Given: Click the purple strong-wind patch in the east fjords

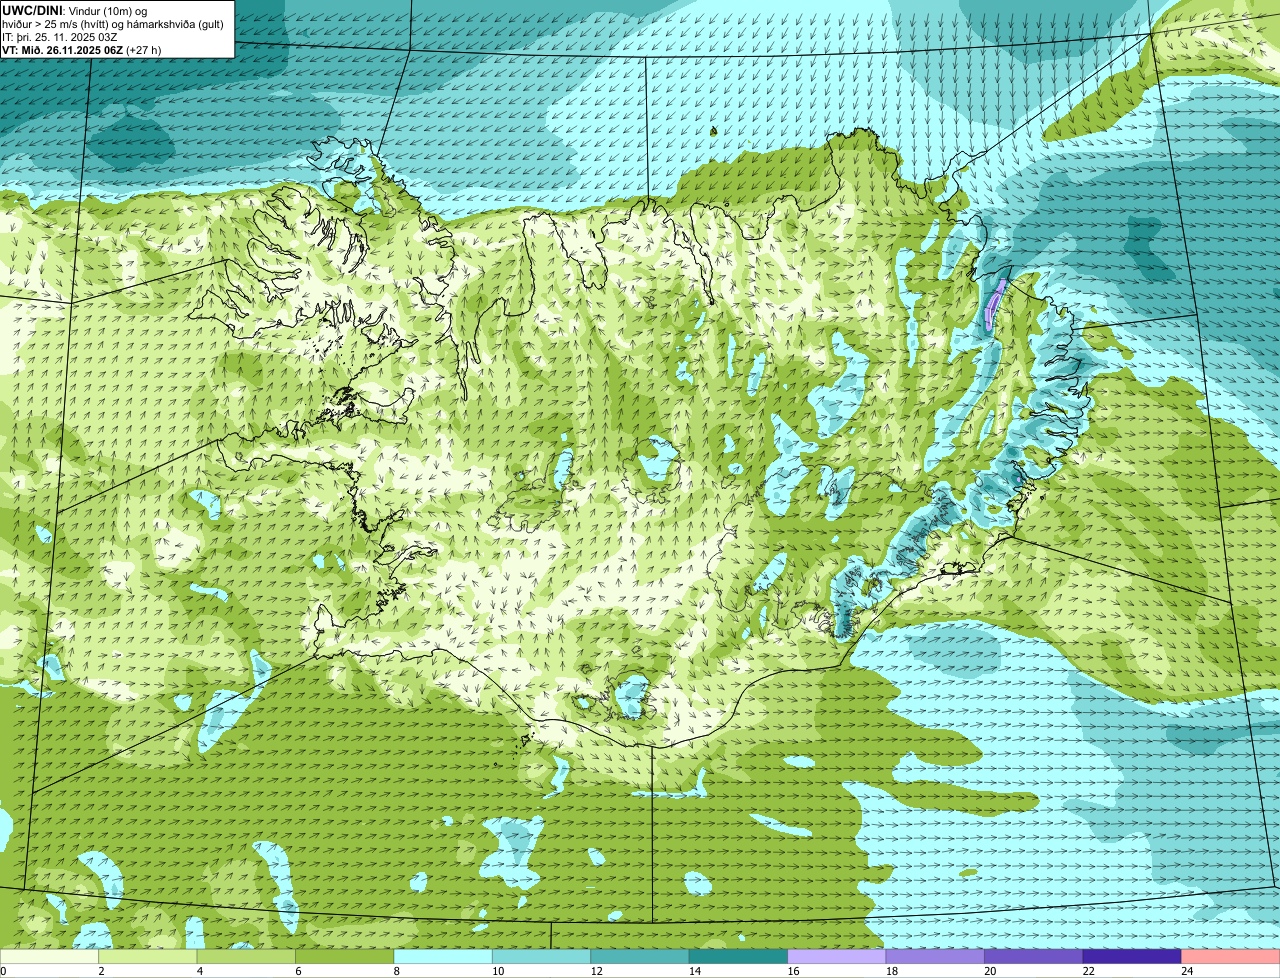Looking at the screenshot, I should (995, 303).
